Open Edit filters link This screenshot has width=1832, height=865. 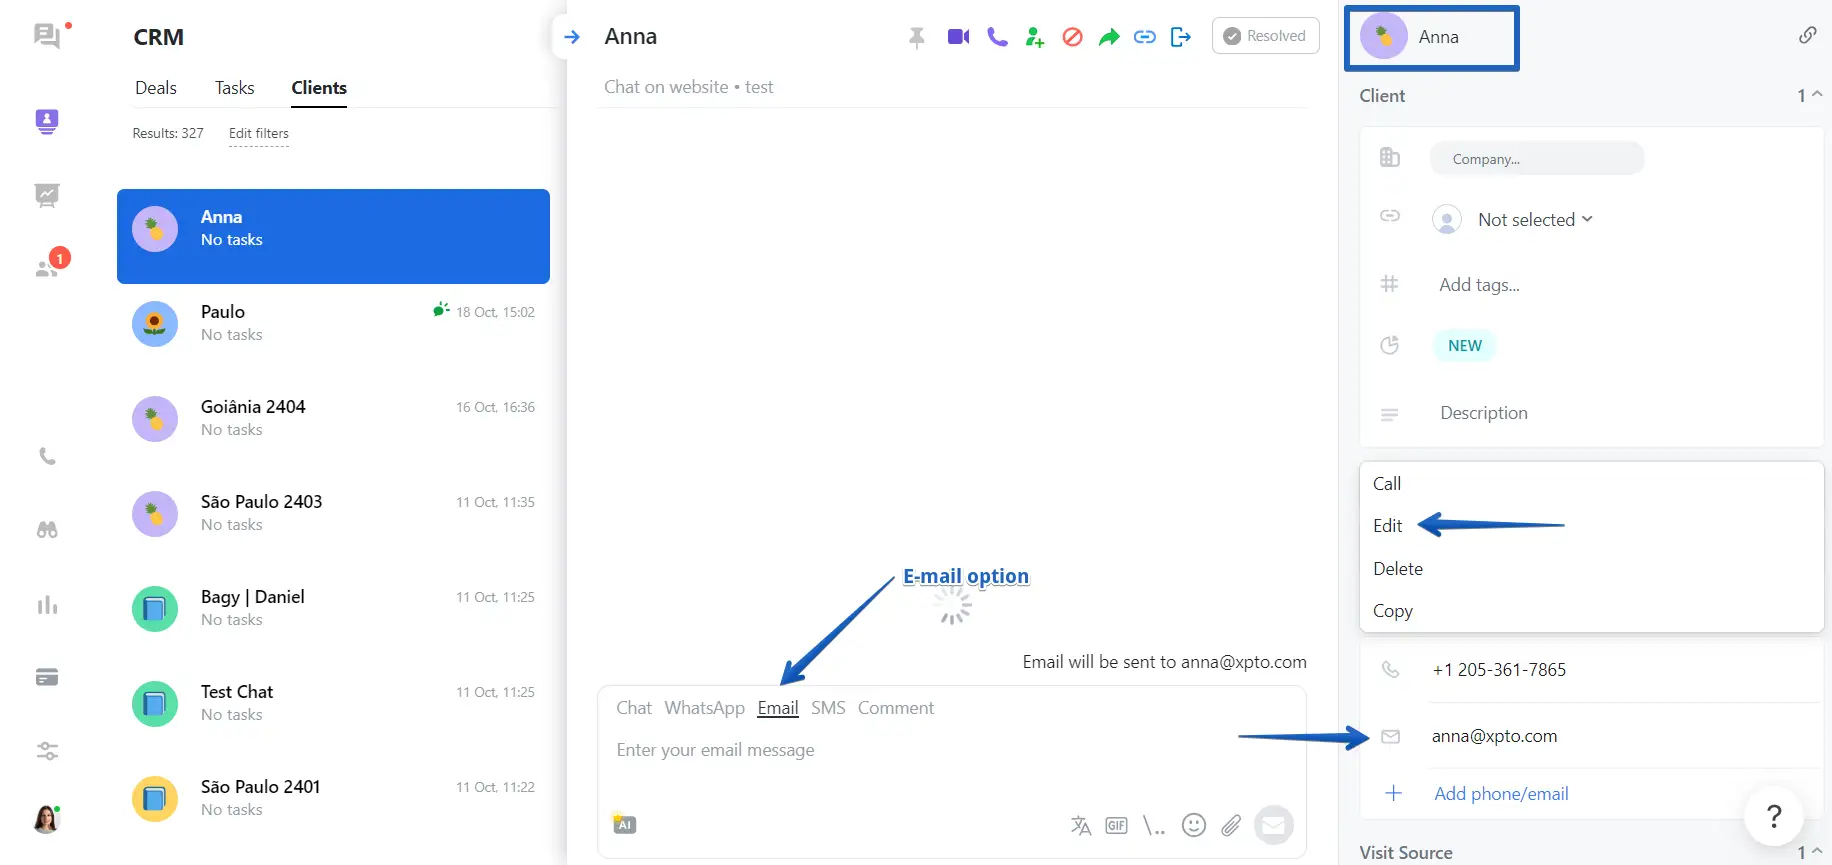[x=258, y=134]
